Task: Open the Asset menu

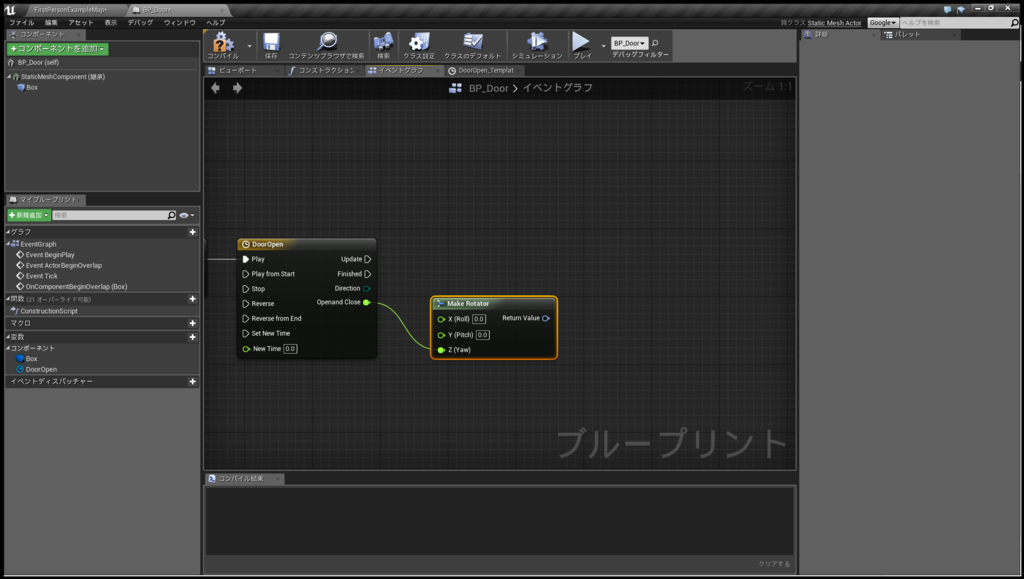Action: pos(81,23)
